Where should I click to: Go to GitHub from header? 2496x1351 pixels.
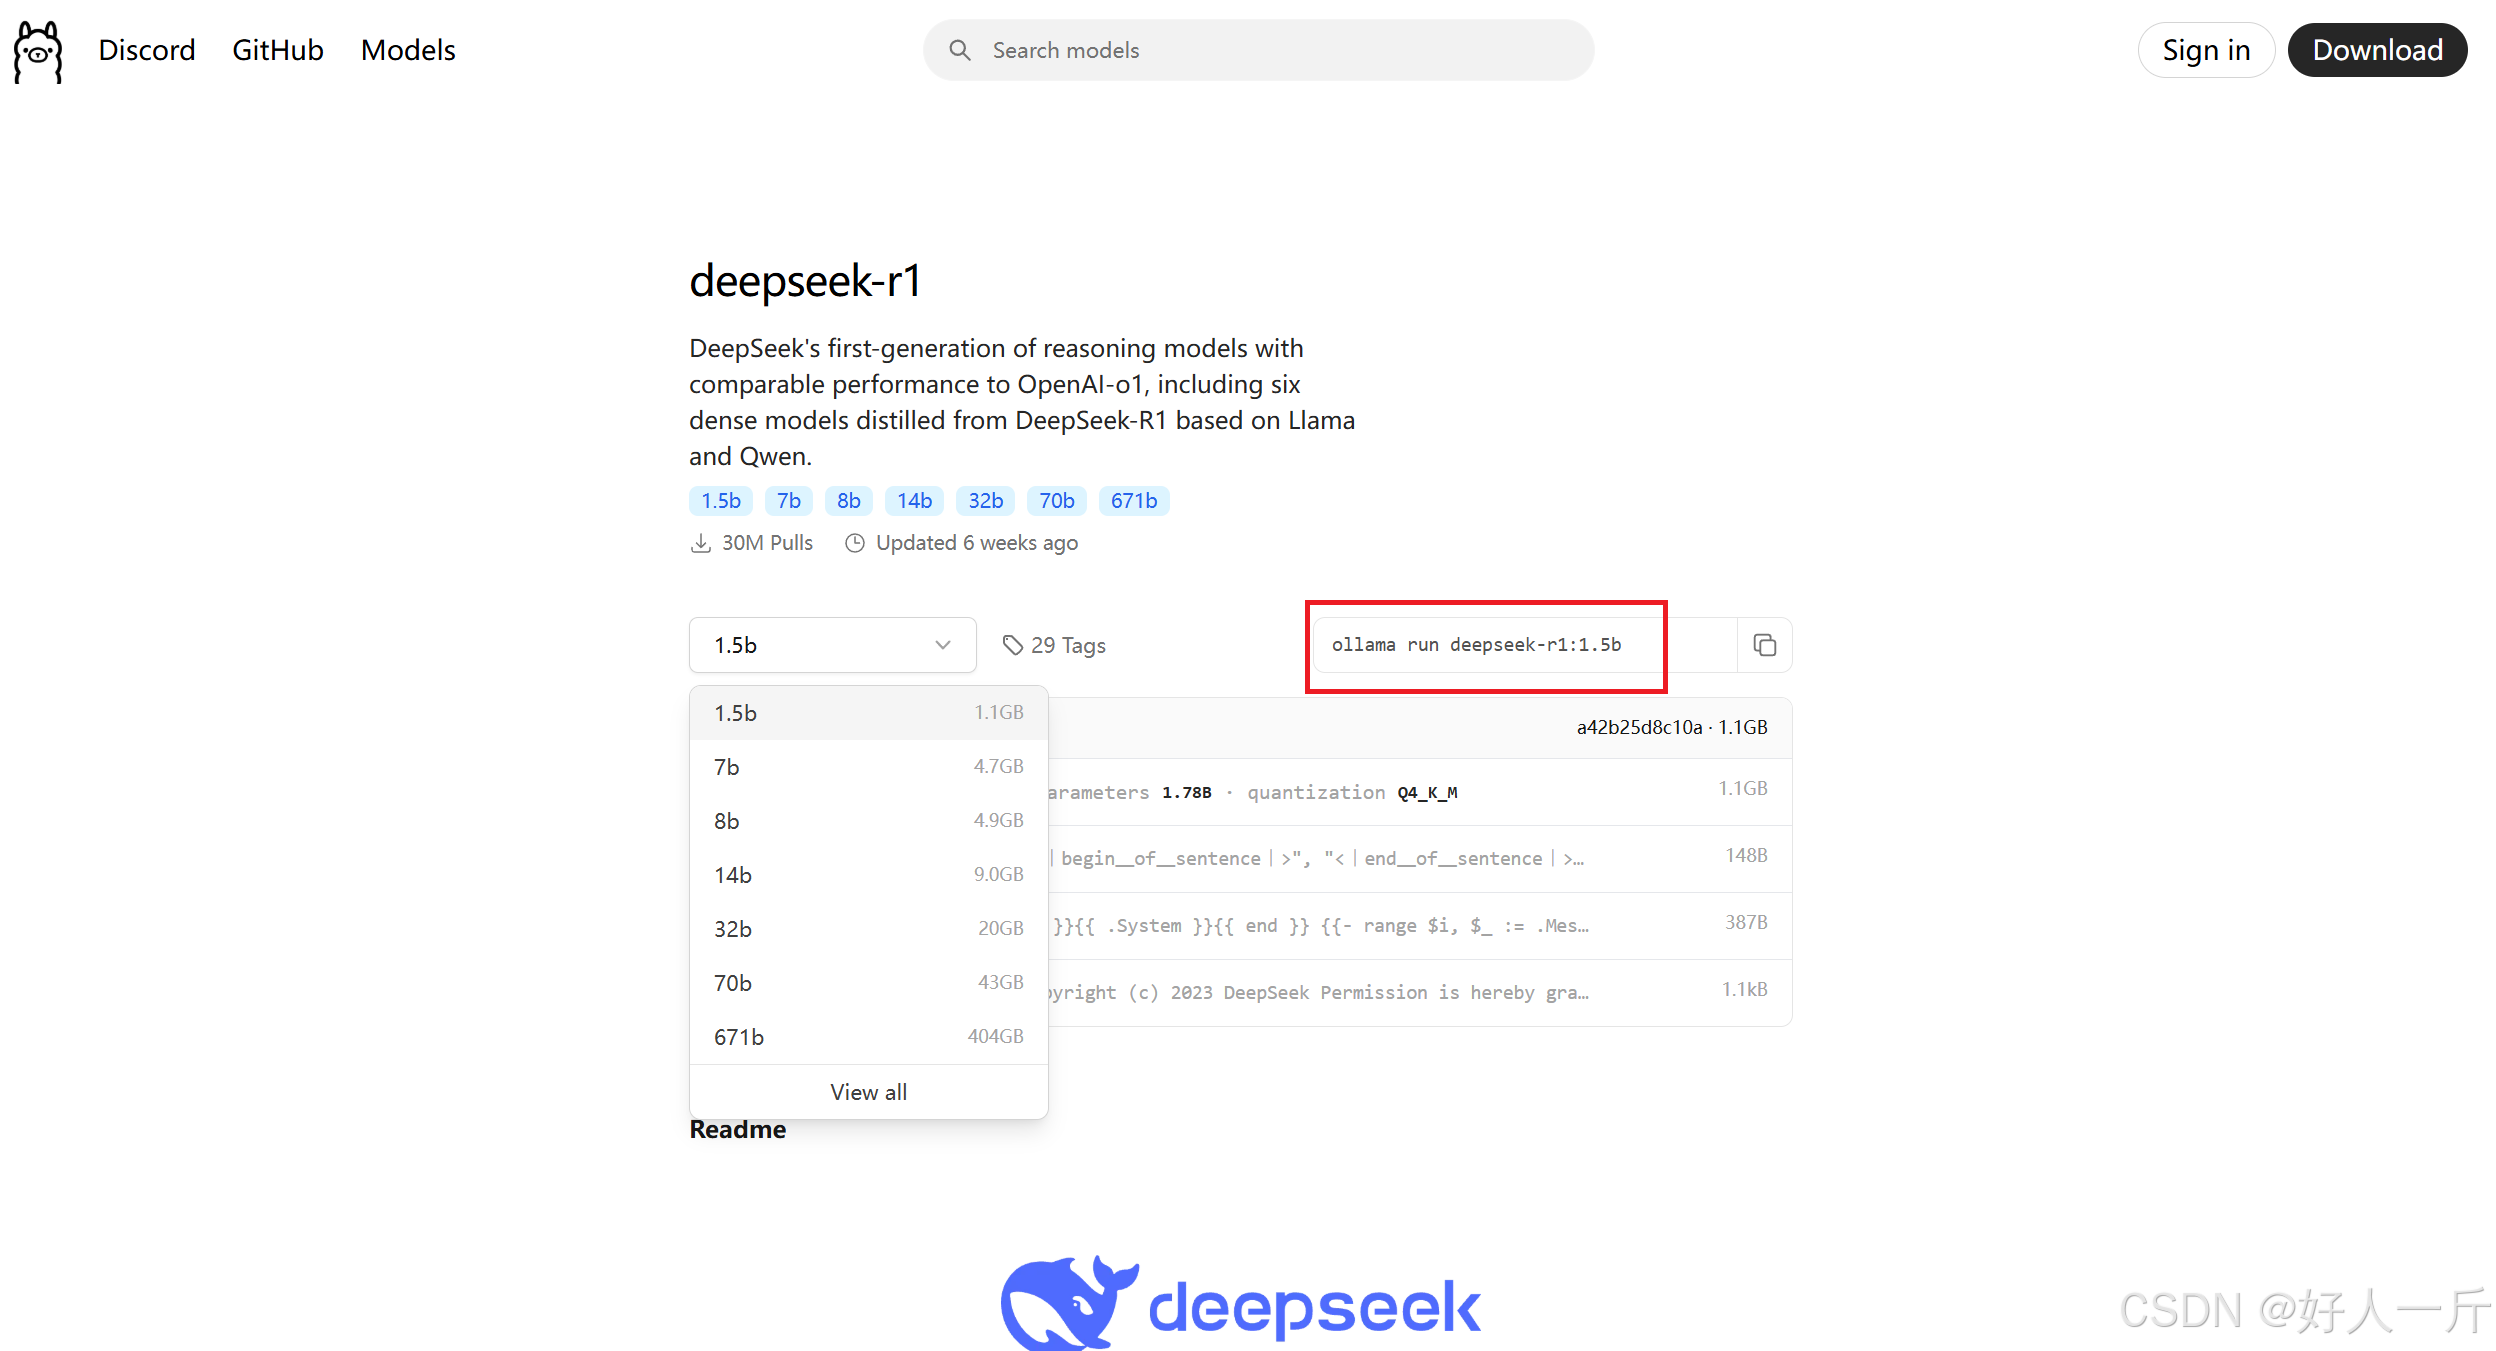pos(277,50)
